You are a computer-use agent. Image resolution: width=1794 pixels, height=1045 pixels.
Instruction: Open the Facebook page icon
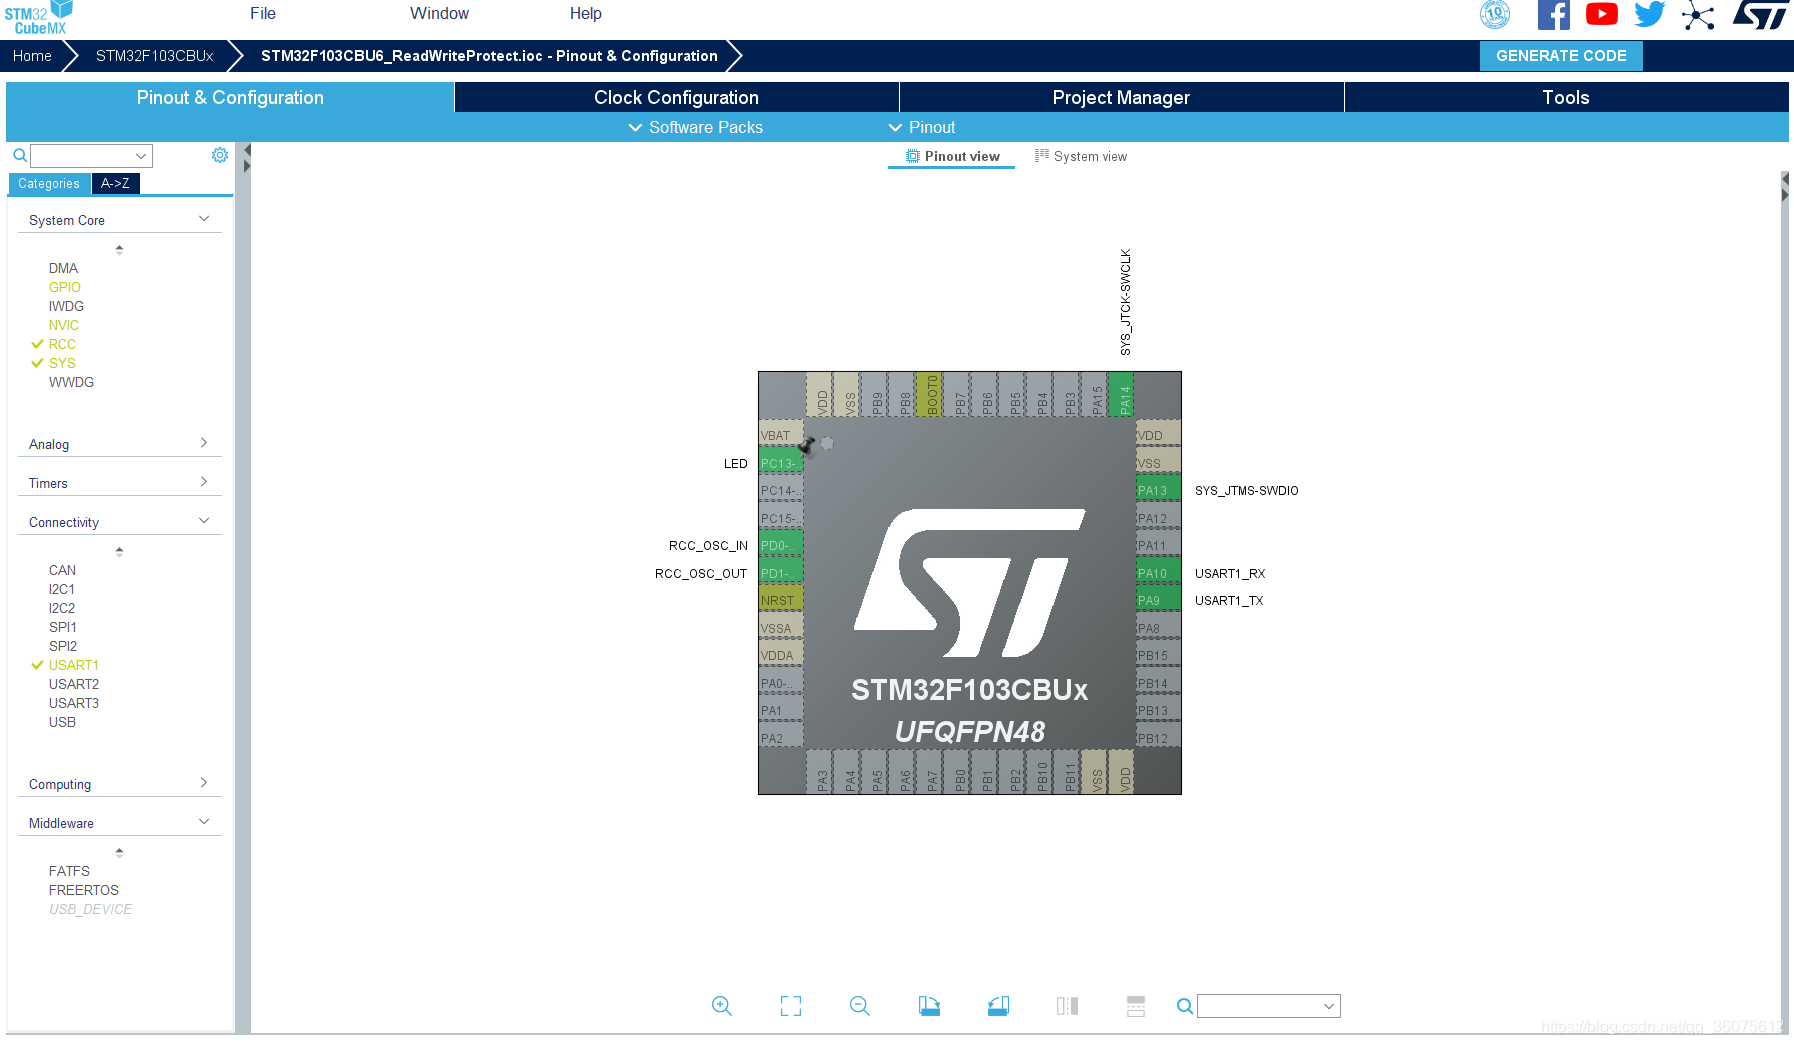(1553, 14)
